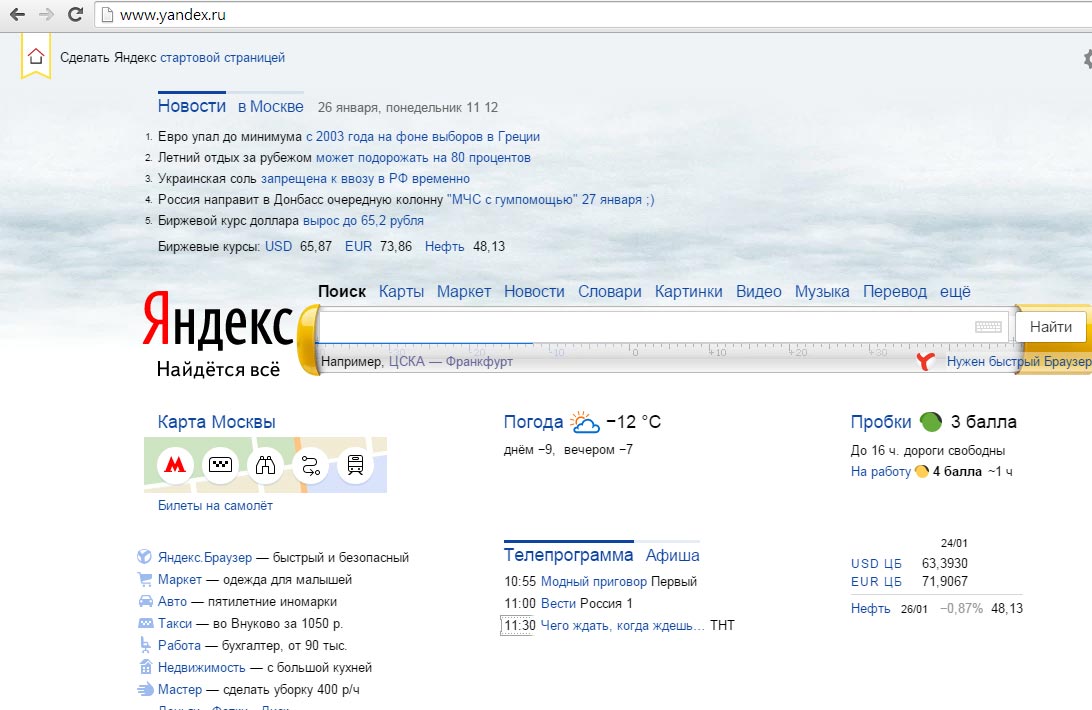Open the Вести TV listing

tap(559, 603)
